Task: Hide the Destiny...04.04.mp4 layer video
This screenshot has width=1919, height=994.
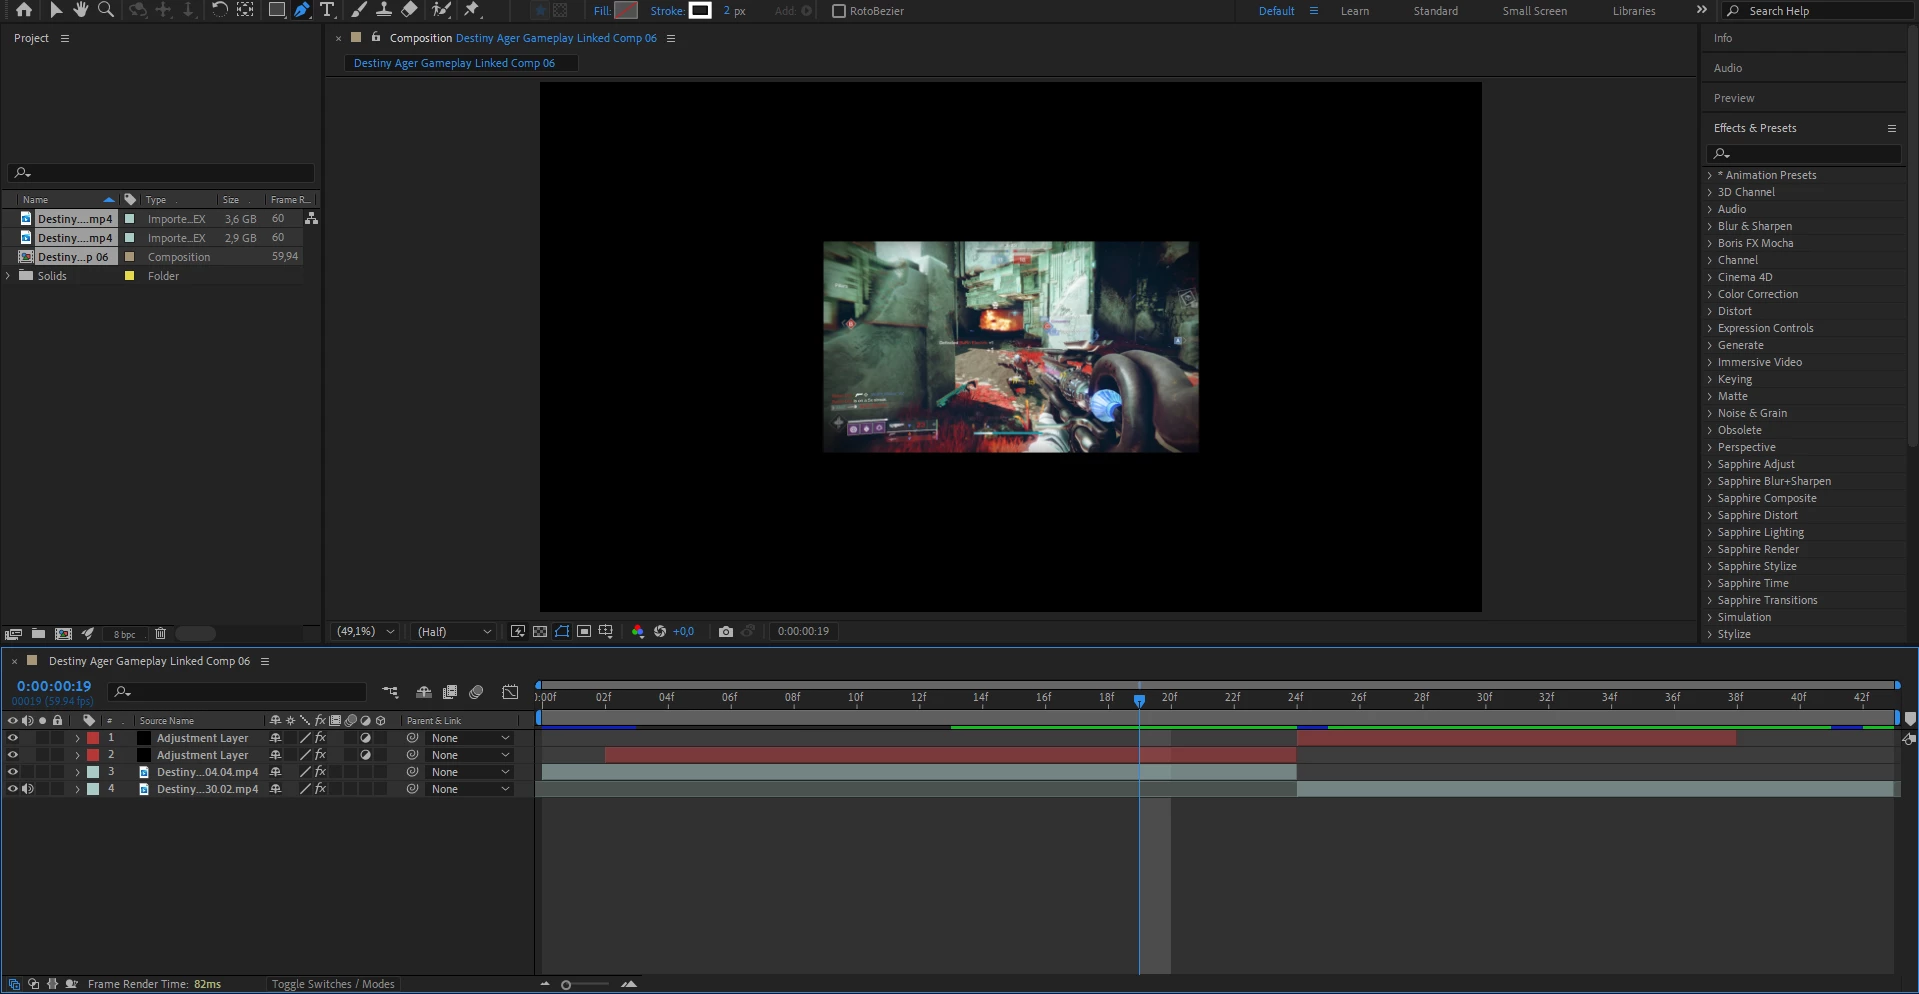Action: point(13,772)
